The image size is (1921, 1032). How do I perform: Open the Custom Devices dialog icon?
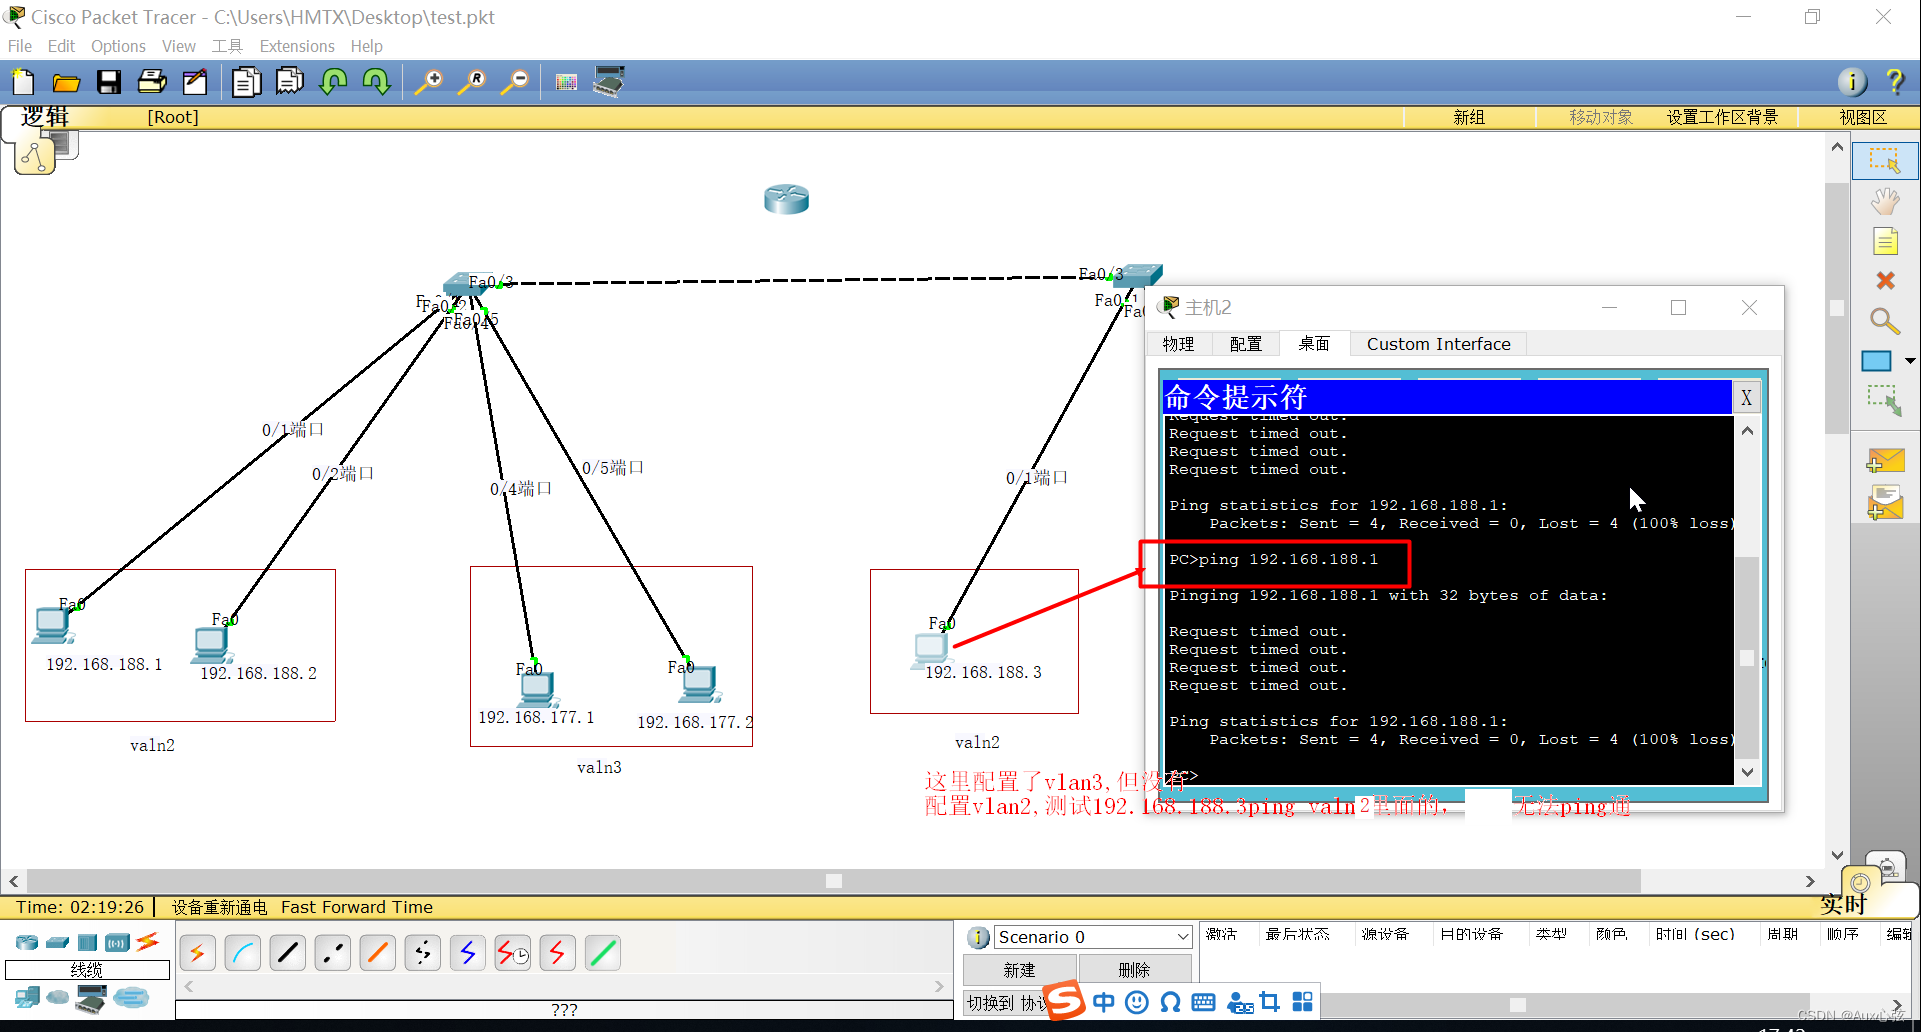(609, 82)
